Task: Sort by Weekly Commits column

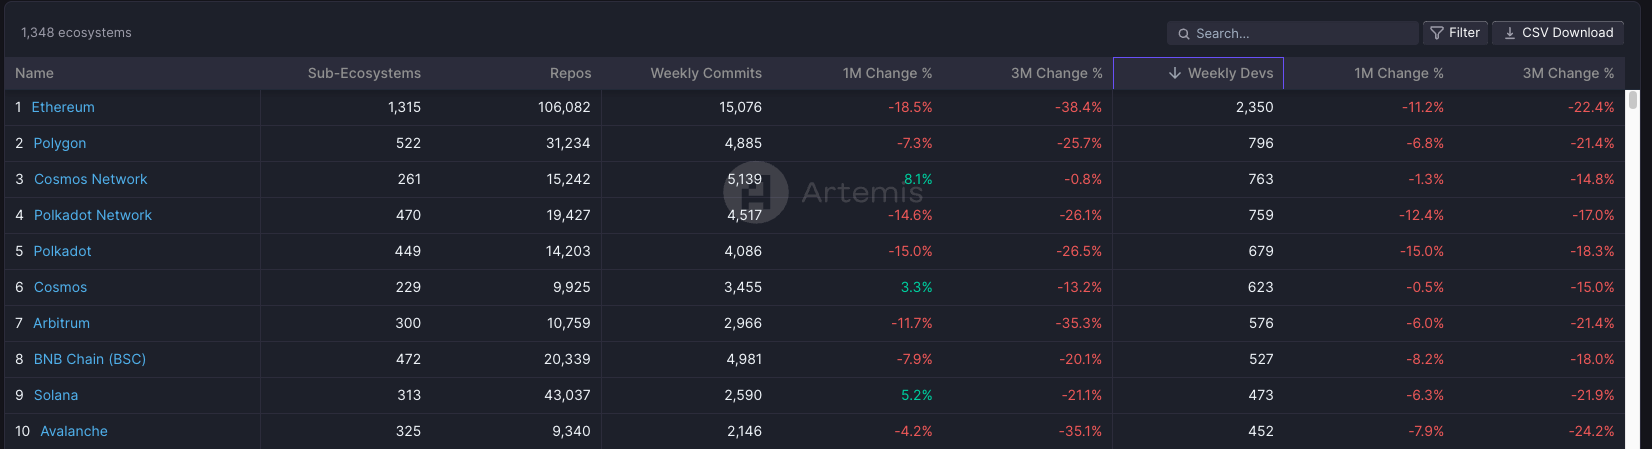Action: [706, 73]
